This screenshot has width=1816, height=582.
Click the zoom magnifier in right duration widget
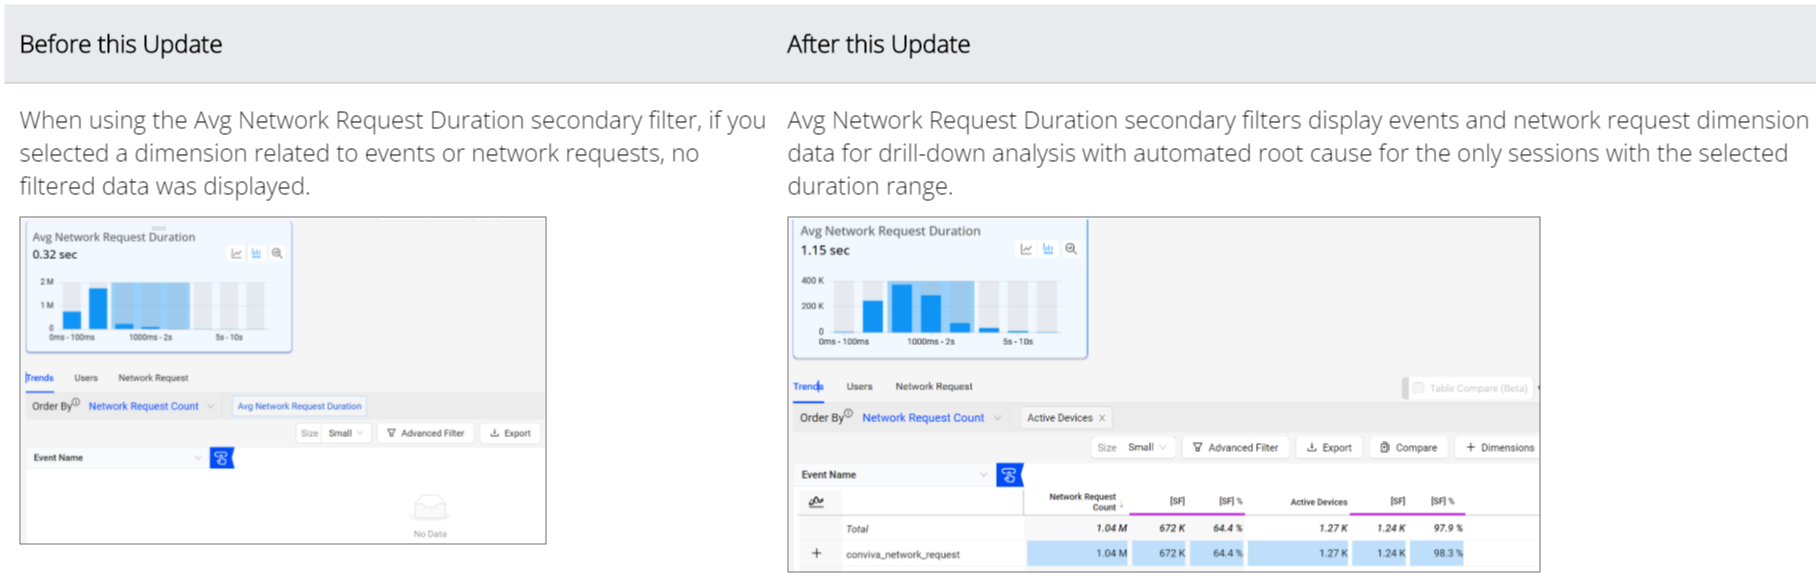pyautogui.click(x=1071, y=249)
